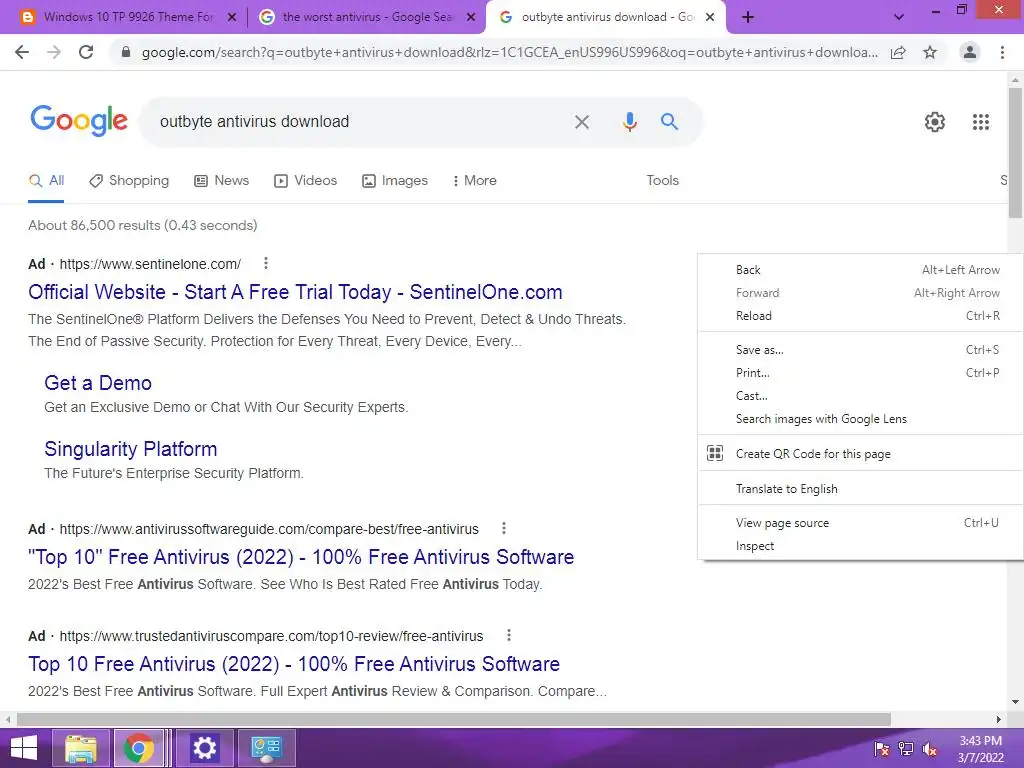This screenshot has height=768, width=1024.
Task: Click the Google logo
Action: (x=79, y=121)
